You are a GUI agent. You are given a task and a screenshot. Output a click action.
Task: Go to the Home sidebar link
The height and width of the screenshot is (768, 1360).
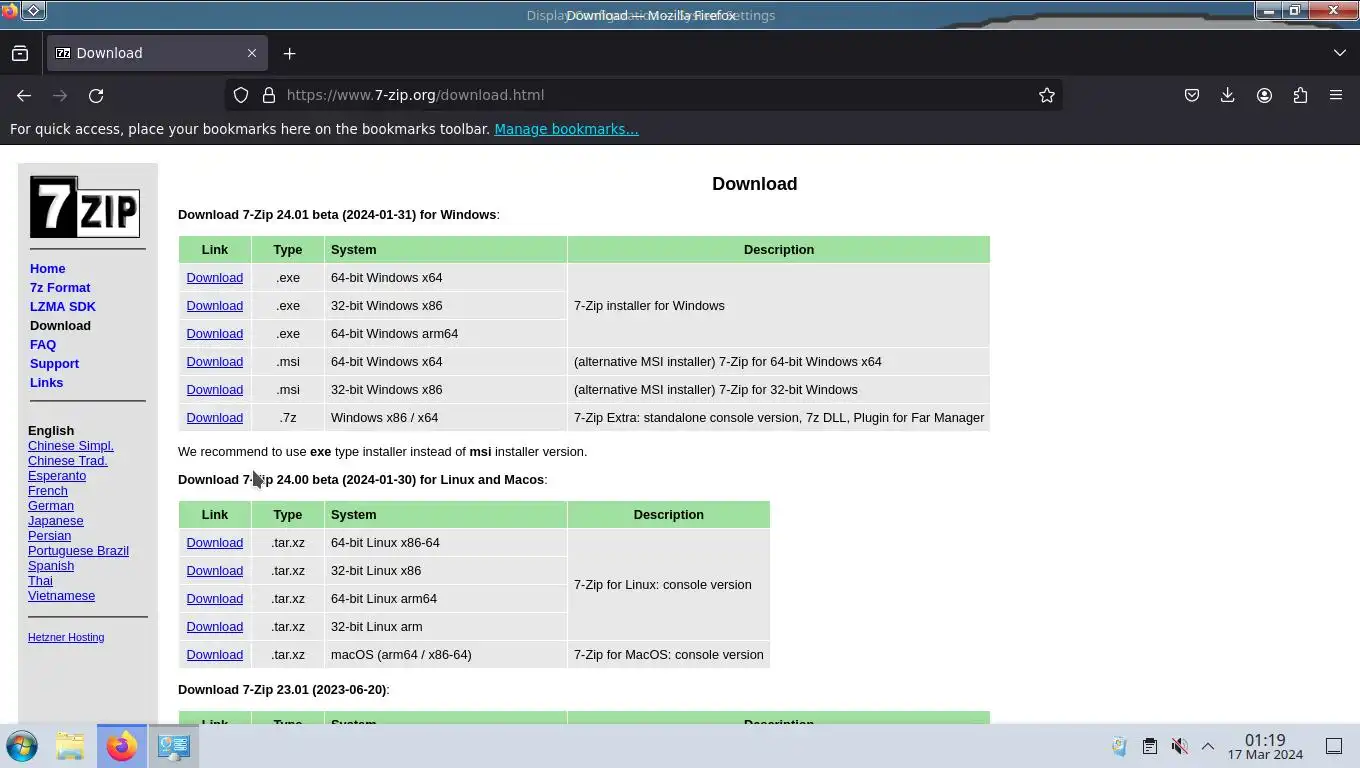coord(47,268)
